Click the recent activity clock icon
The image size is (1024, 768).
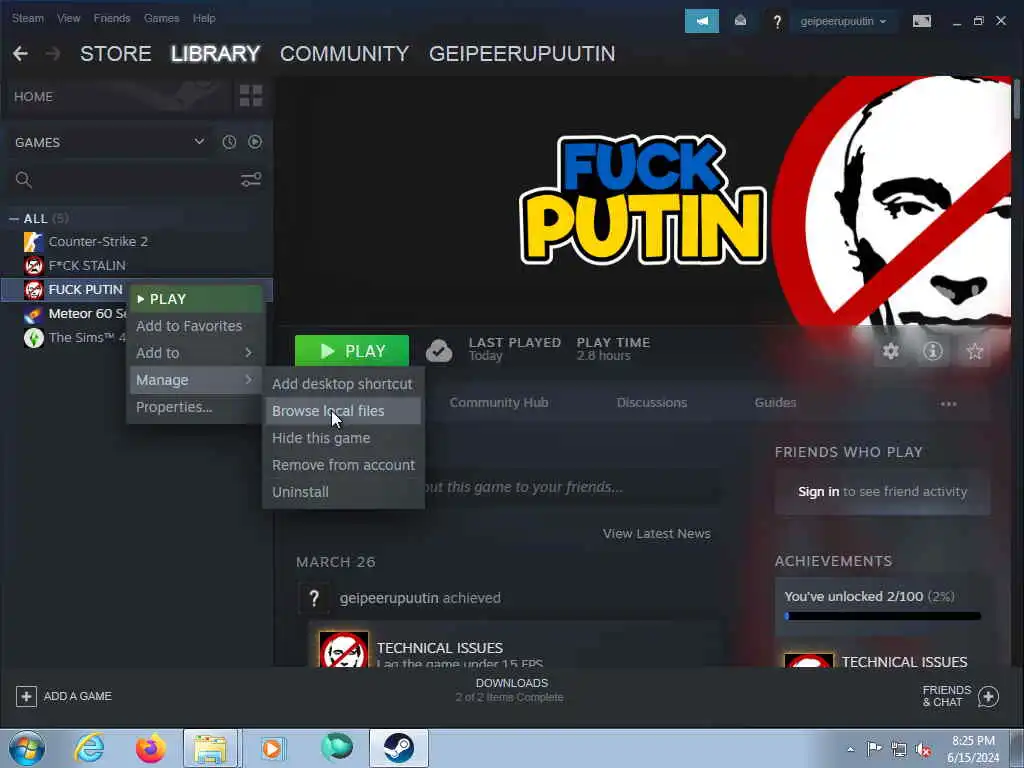pos(229,142)
